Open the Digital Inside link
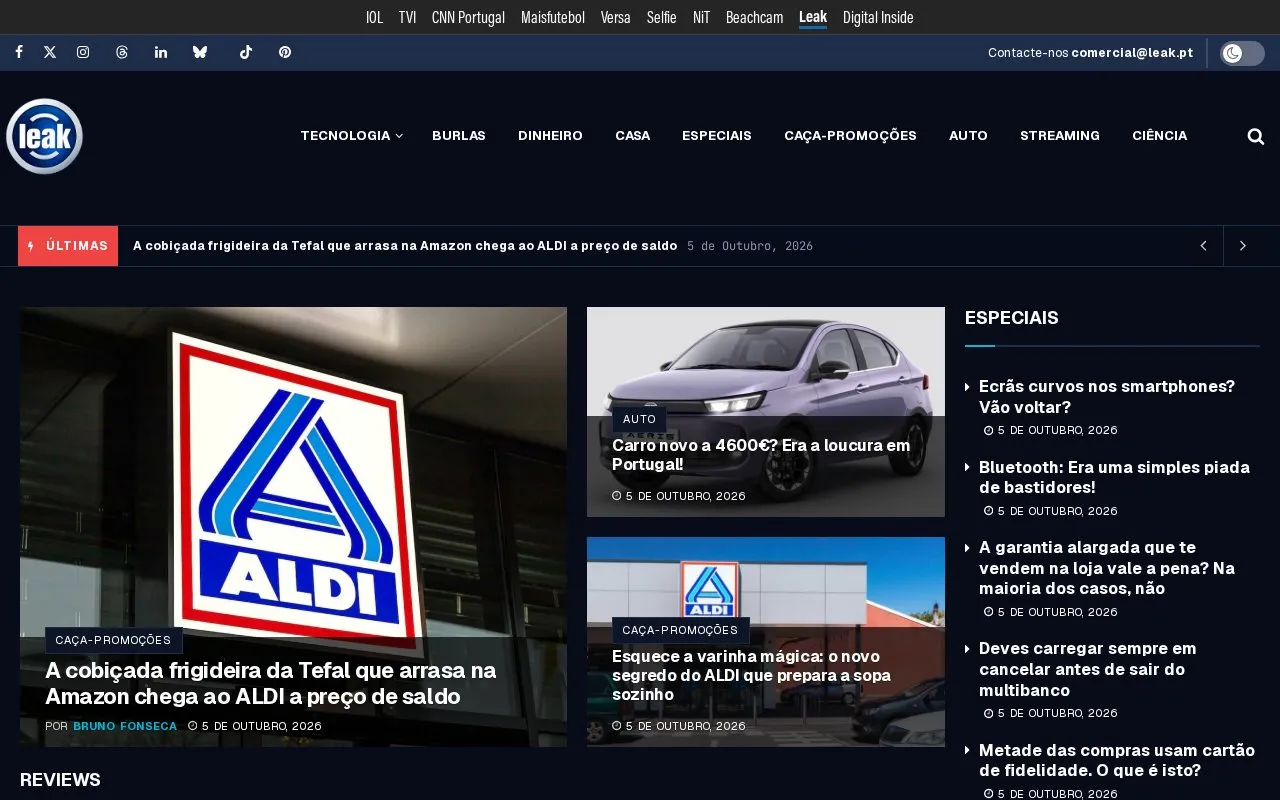1280x800 pixels. pyautogui.click(x=878, y=17)
